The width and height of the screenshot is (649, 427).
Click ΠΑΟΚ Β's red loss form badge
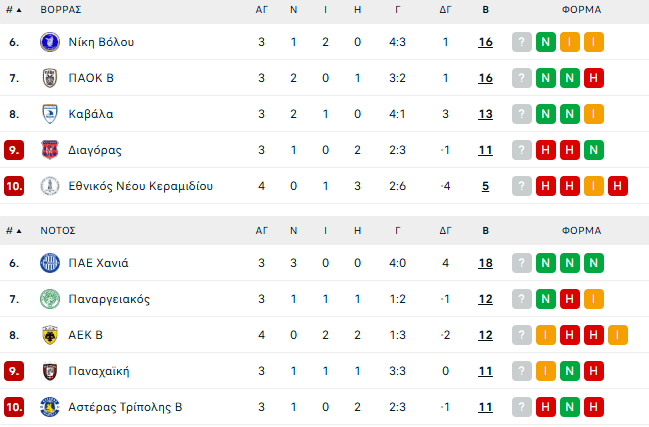coord(593,78)
